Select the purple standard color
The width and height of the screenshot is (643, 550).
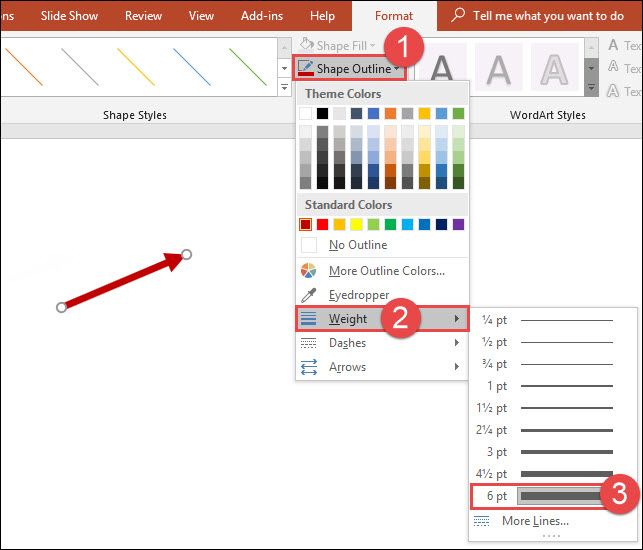[x=458, y=224]
